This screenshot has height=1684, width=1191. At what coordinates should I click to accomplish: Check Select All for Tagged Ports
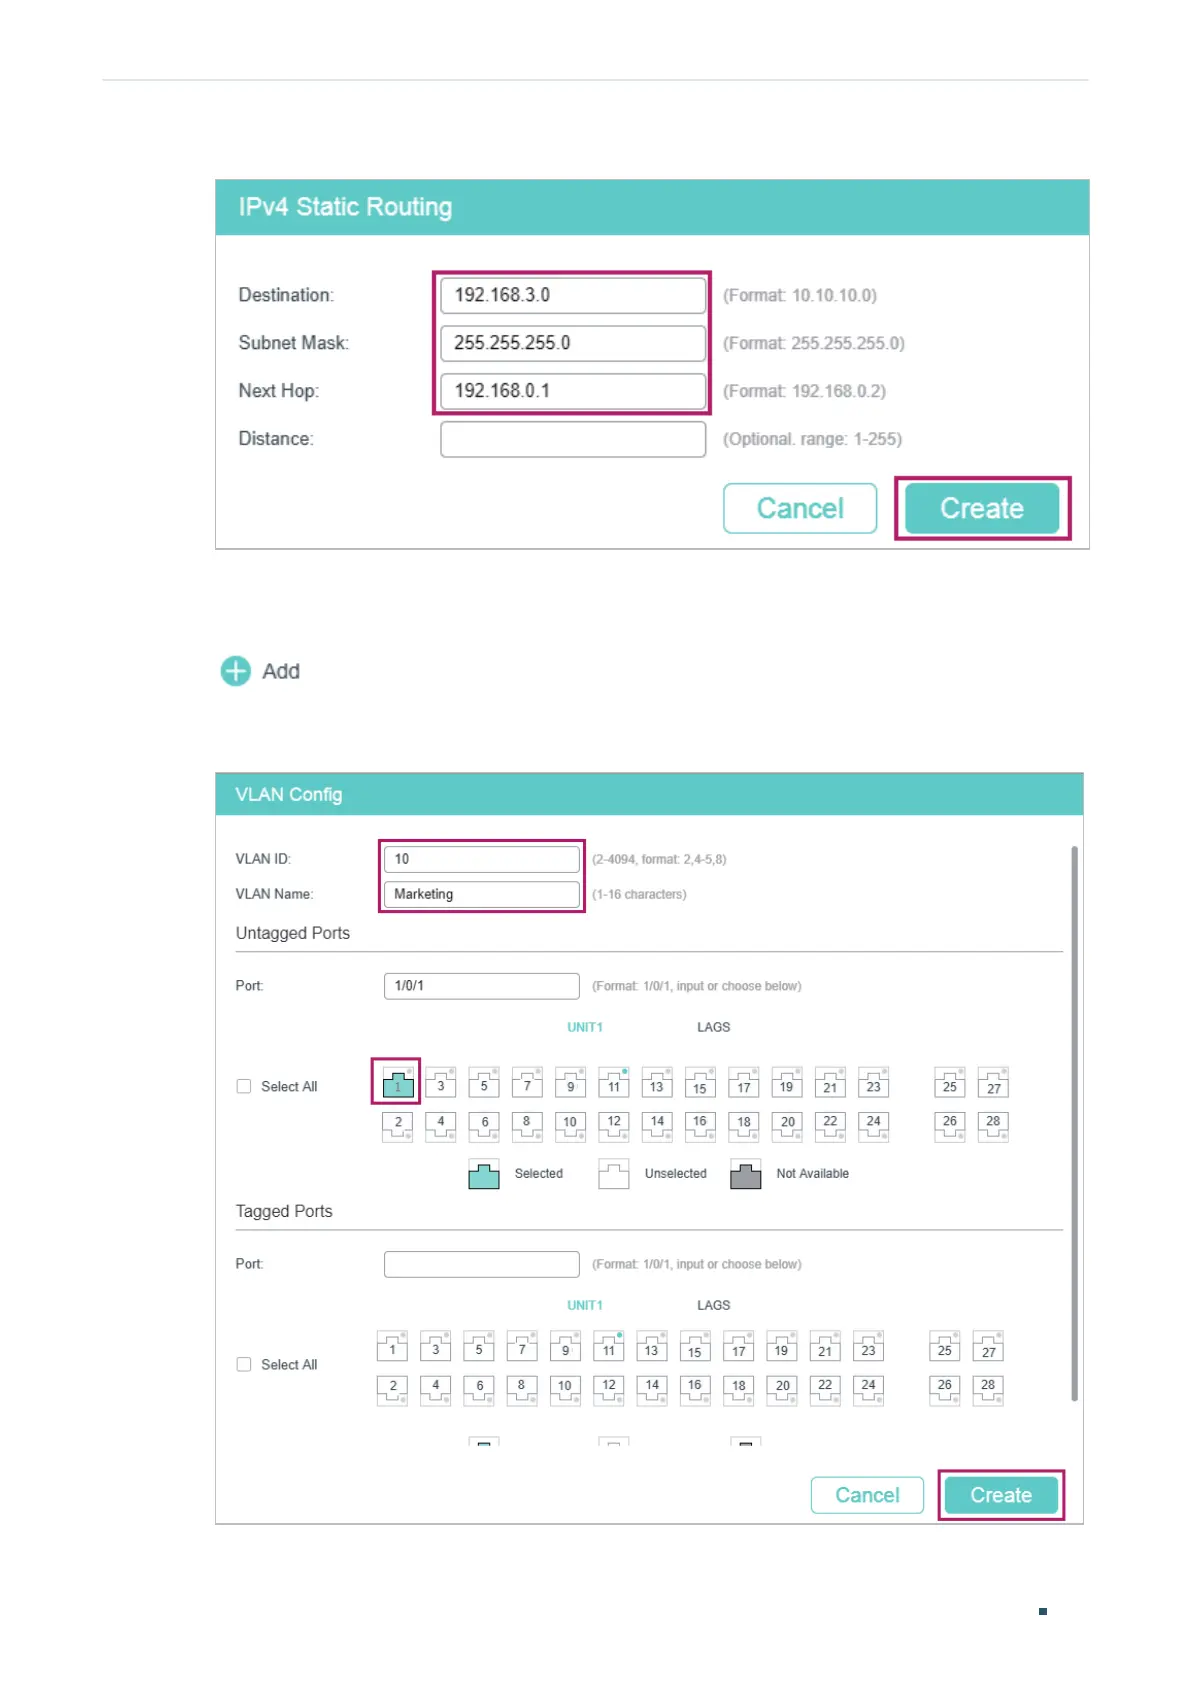point(244,1364)
